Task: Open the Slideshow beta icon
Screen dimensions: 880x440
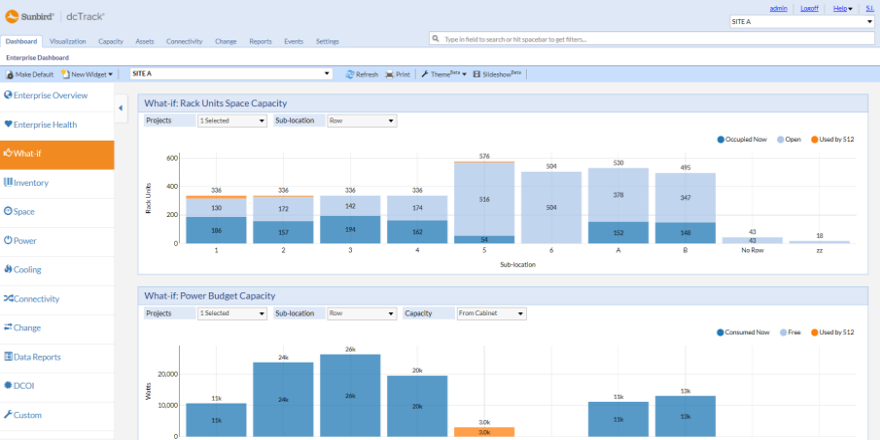Action: (476, 74)
